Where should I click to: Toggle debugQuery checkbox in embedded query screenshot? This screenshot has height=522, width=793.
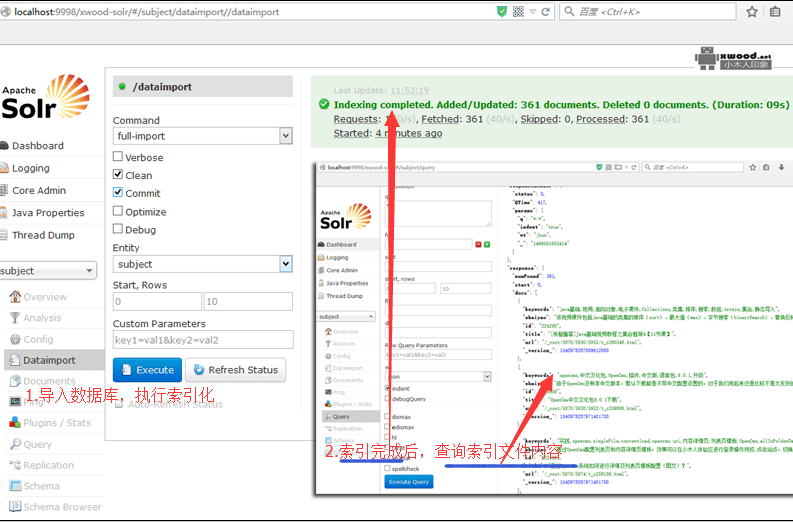[x=387, y=399]
